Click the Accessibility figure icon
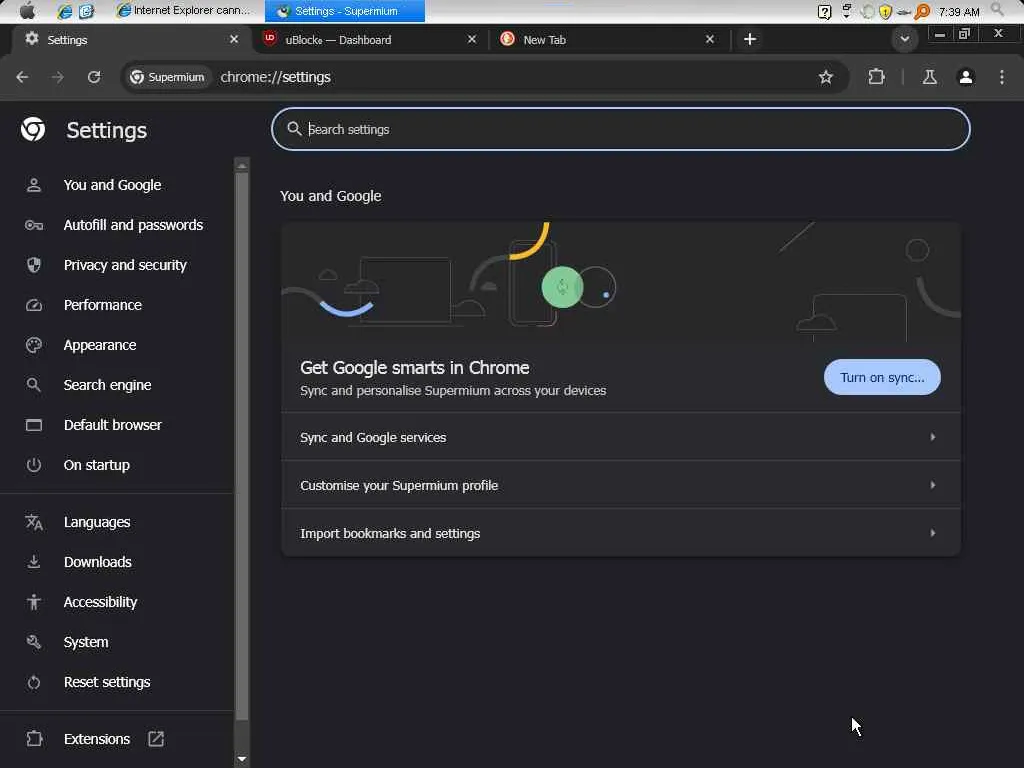1024x768 pixels. [x=34, y=602]
